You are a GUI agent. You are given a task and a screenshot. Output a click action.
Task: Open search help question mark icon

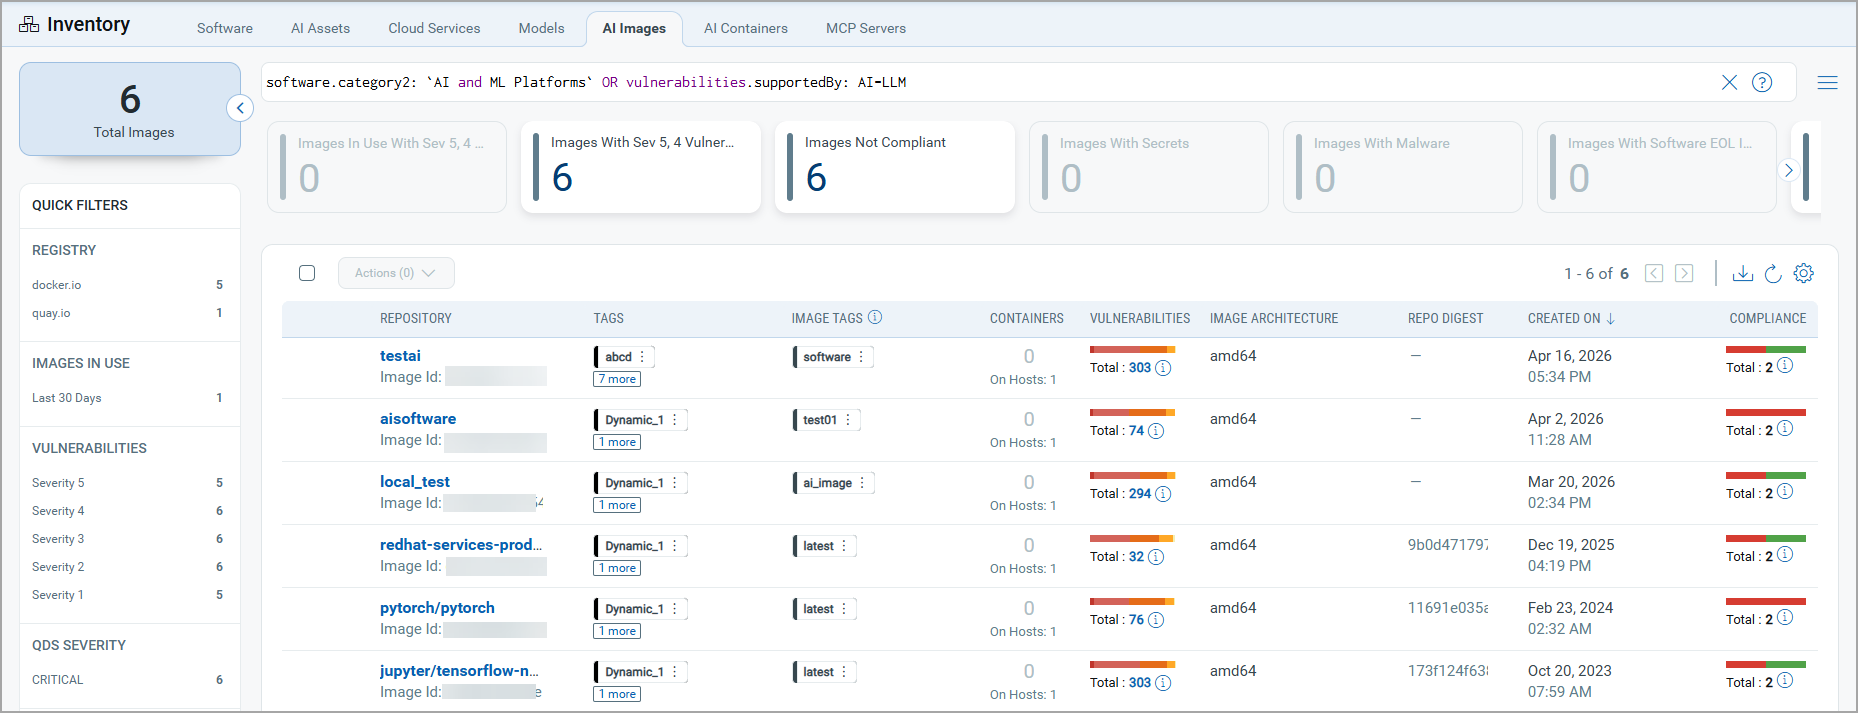(1762, 82)
